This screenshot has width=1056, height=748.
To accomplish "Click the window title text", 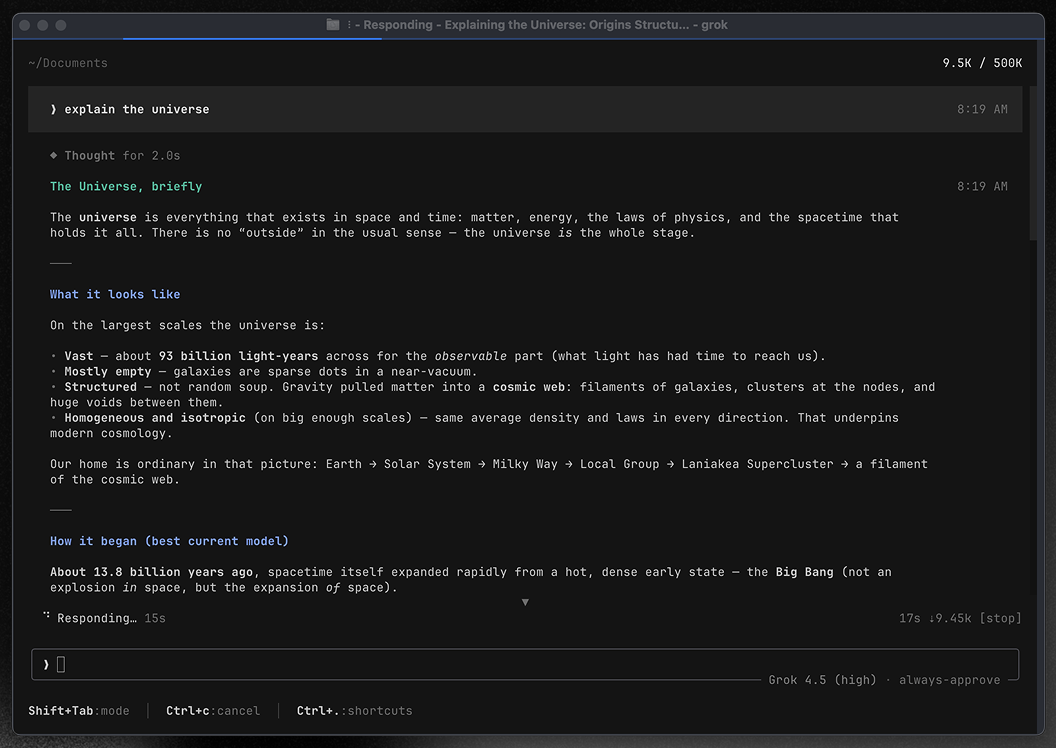I will tap(541, 25).
